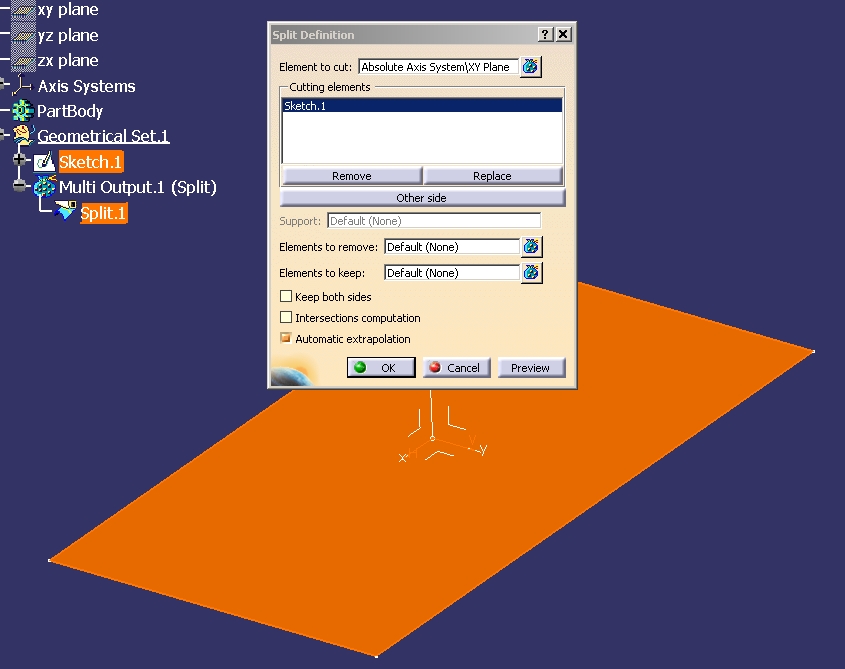Image resolution: width=845 pixels, height=669 pixels.
Task: Select the xy plane label
Action: pyautogui.click(x=68, y=10)
